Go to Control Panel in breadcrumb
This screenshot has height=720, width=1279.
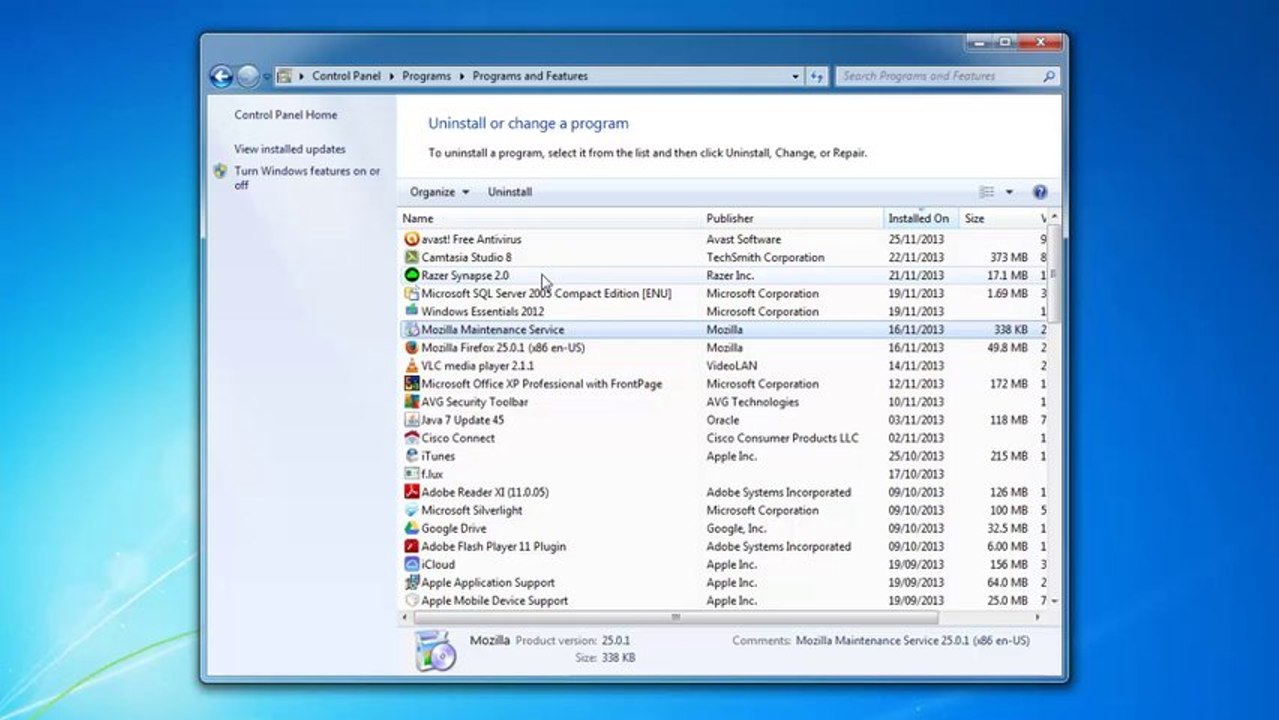[x=346, y=76]
